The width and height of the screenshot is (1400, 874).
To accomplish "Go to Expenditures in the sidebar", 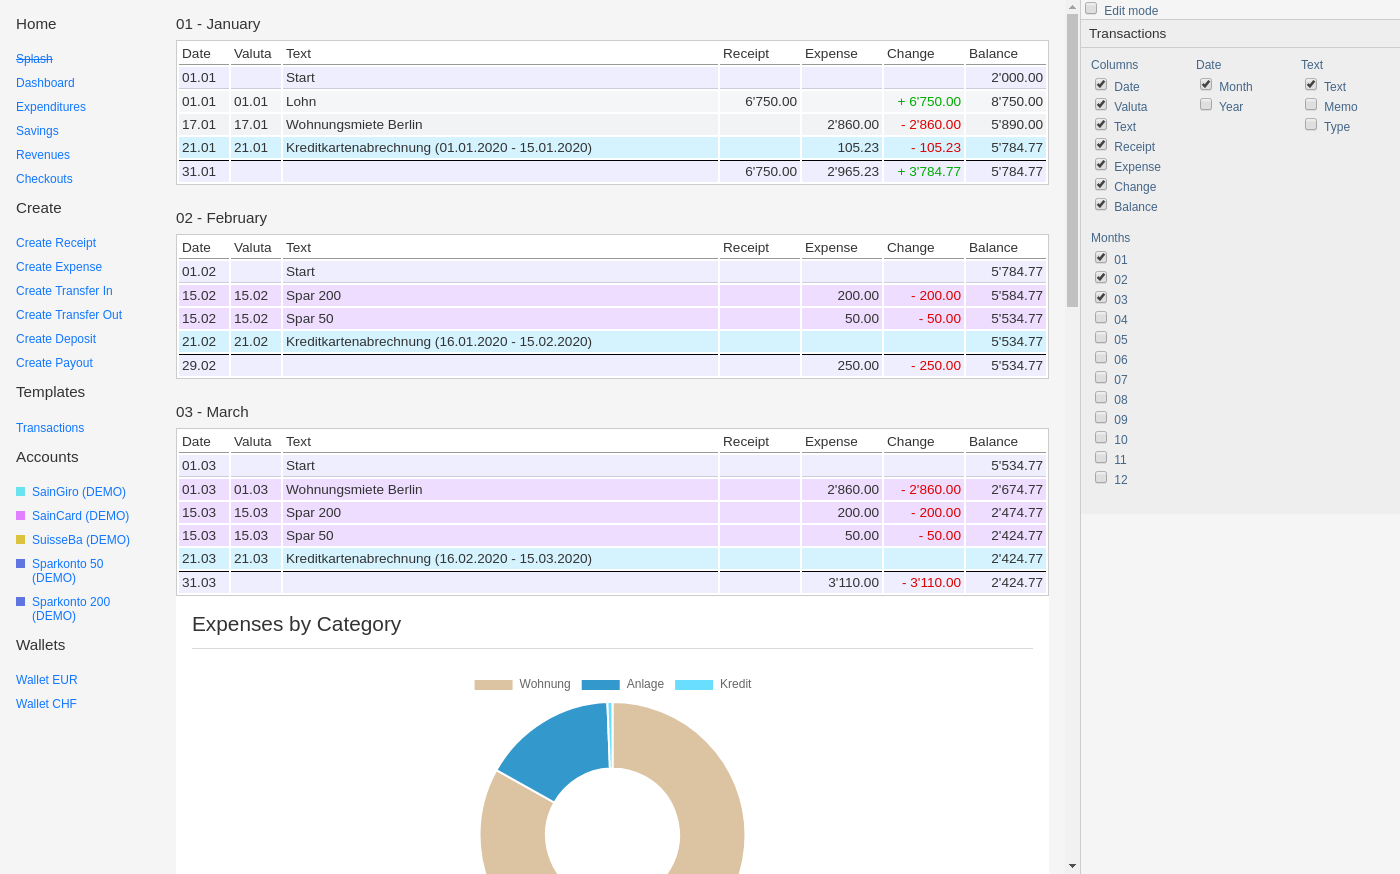I will (51, 107).
